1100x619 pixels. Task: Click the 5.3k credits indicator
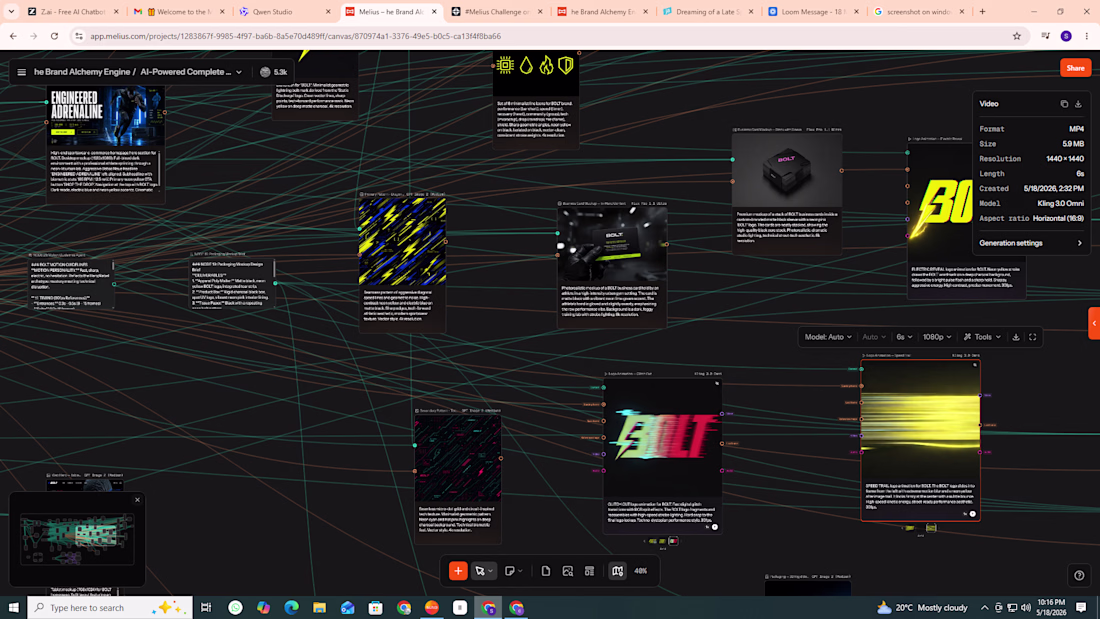pyautogui.click(x=274, y=72)
